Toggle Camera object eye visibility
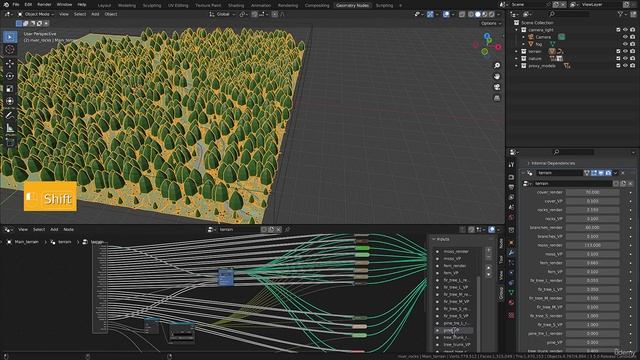 625,37
